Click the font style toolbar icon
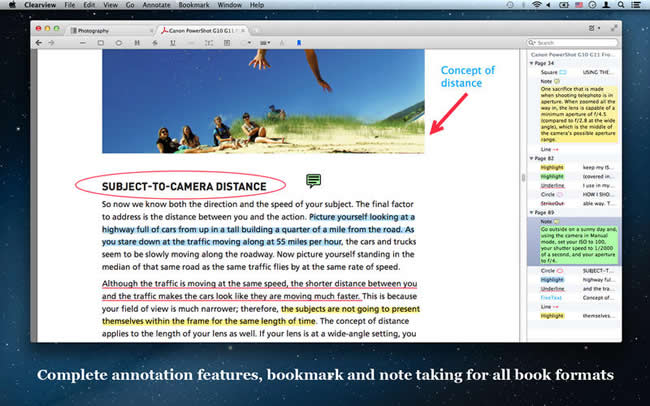This screenshot has width=650, height=406. pos(282,43)
